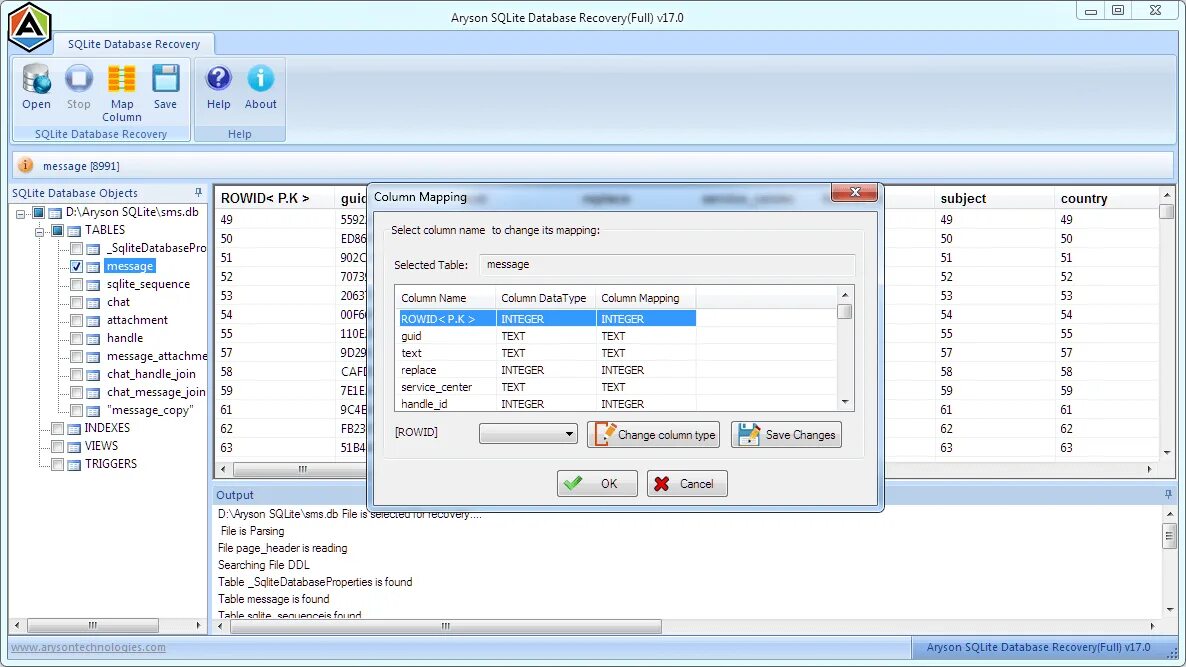
Task: Select the SQLite Database Recovery ribbon tab
Action: (x=134, y=44)
